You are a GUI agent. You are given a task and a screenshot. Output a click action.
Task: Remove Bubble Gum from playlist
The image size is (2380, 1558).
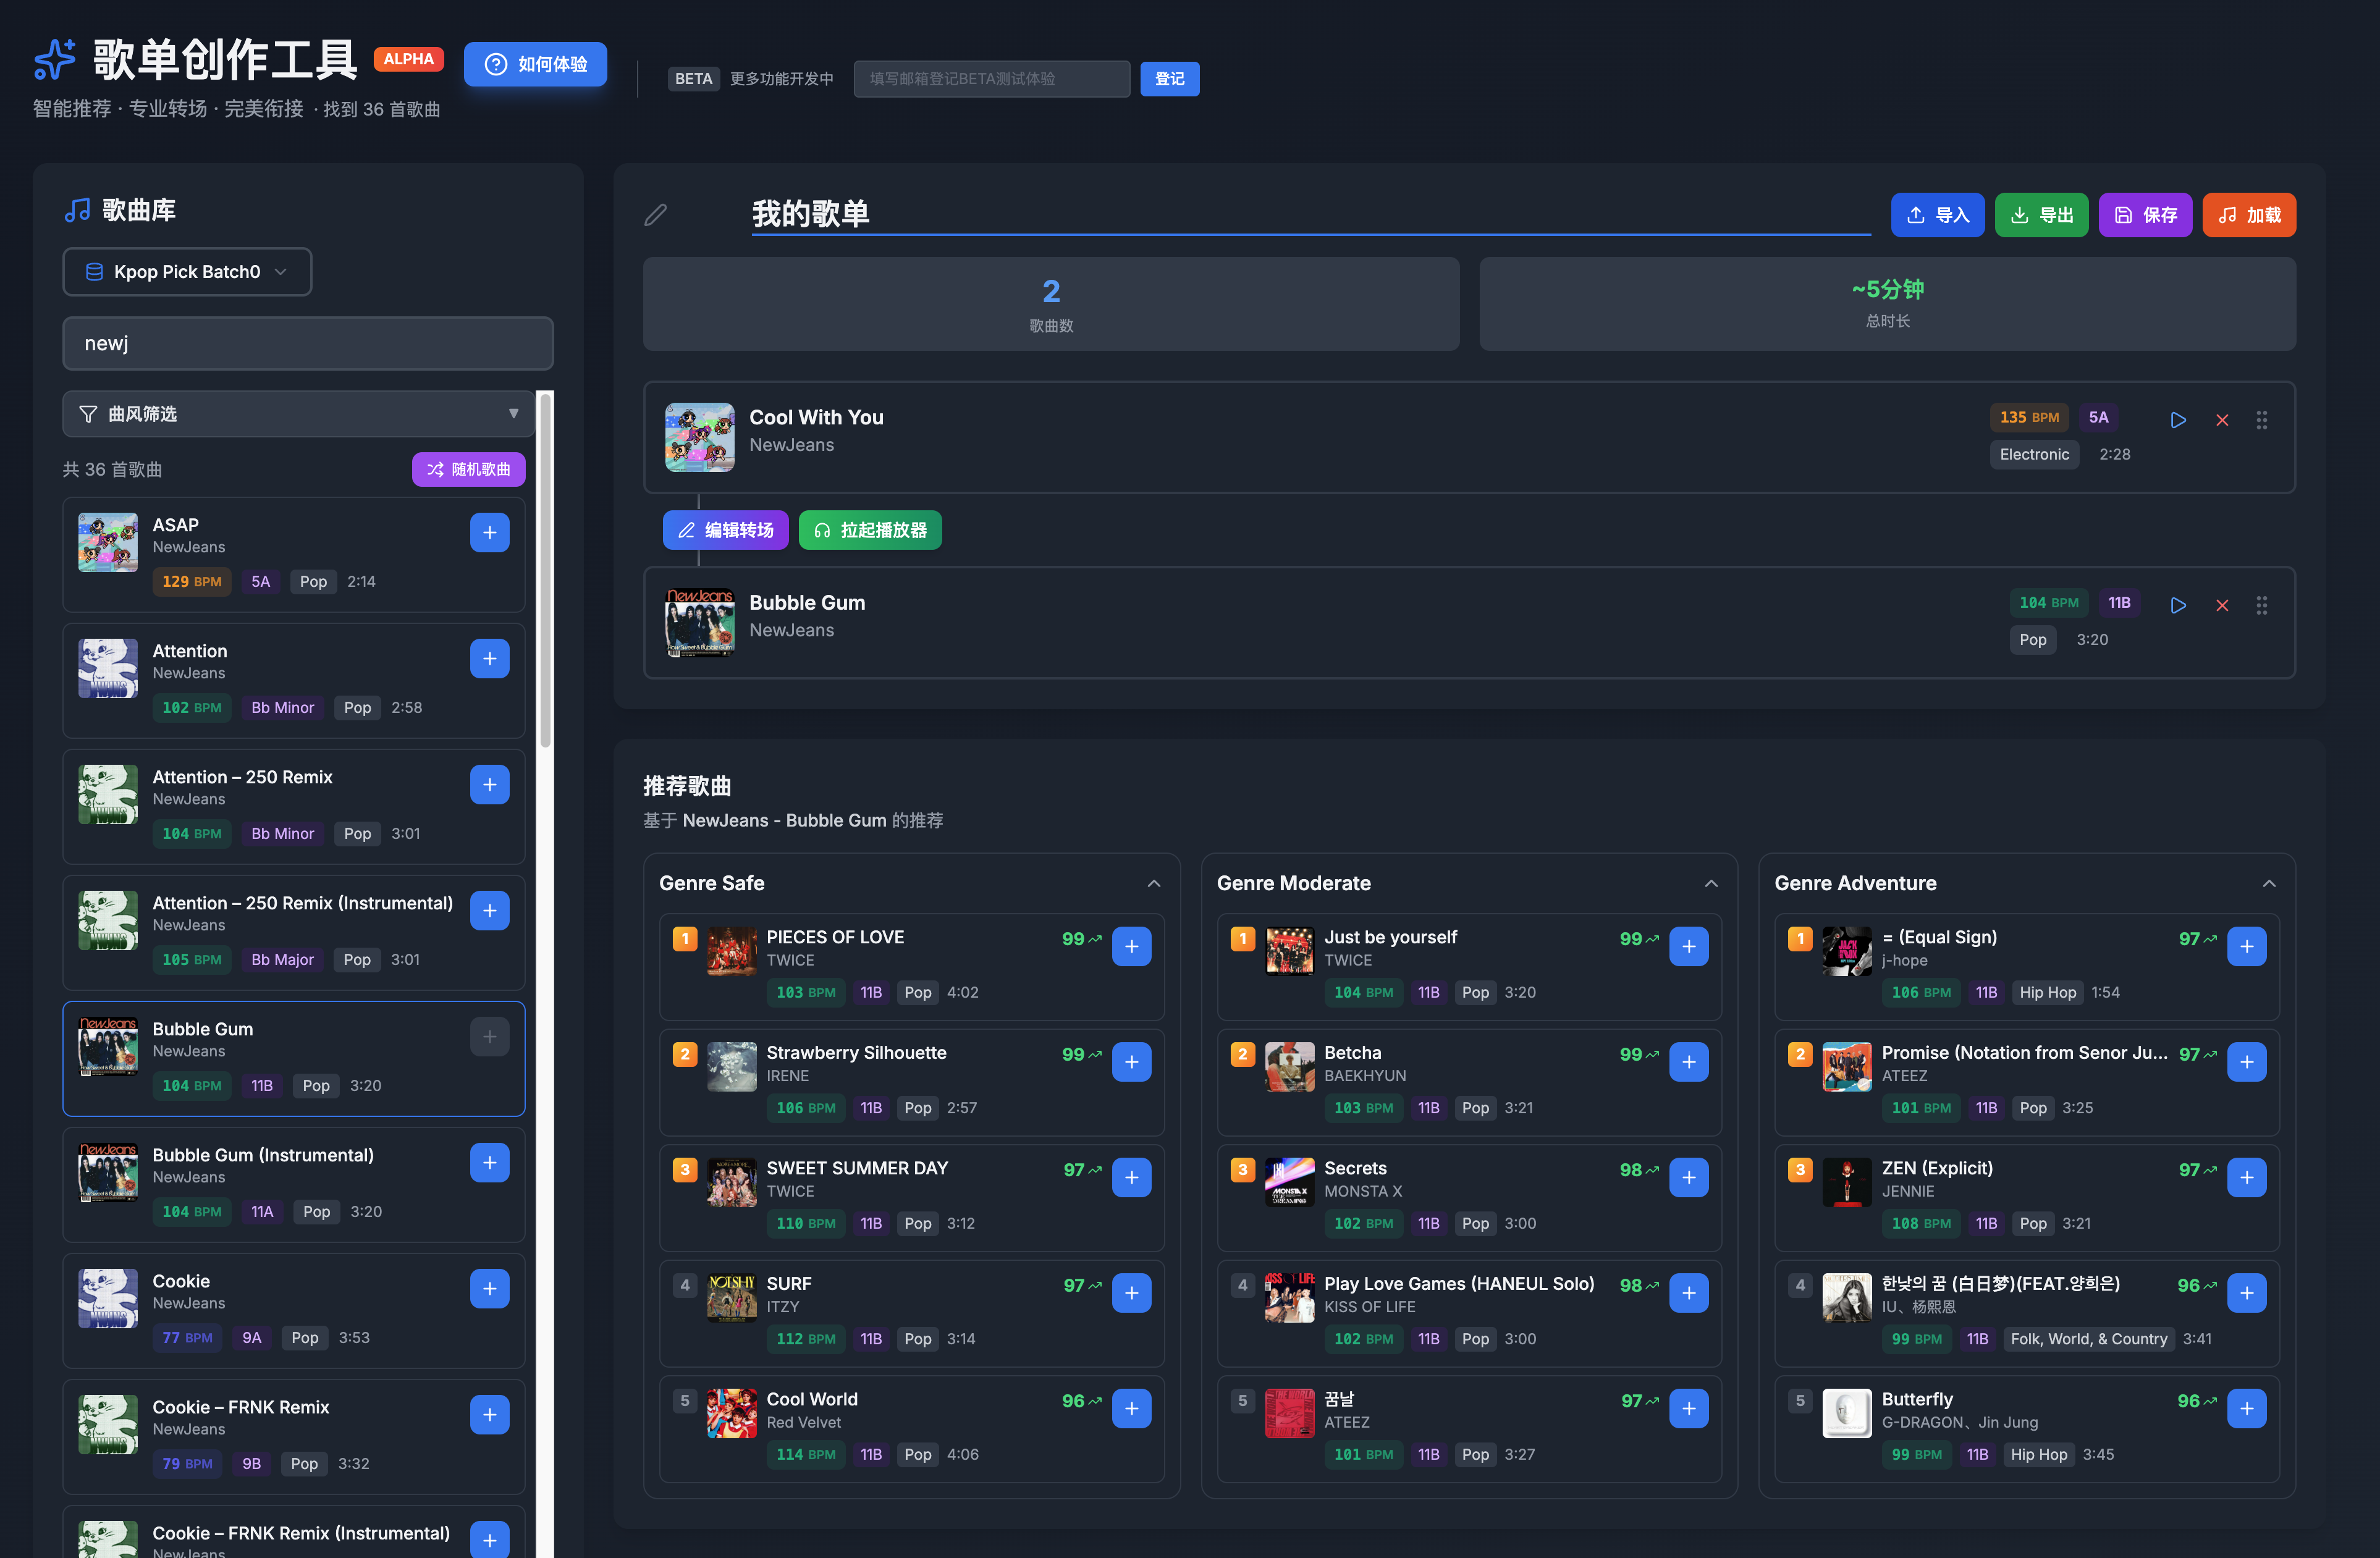click(x=2222, y=605)
